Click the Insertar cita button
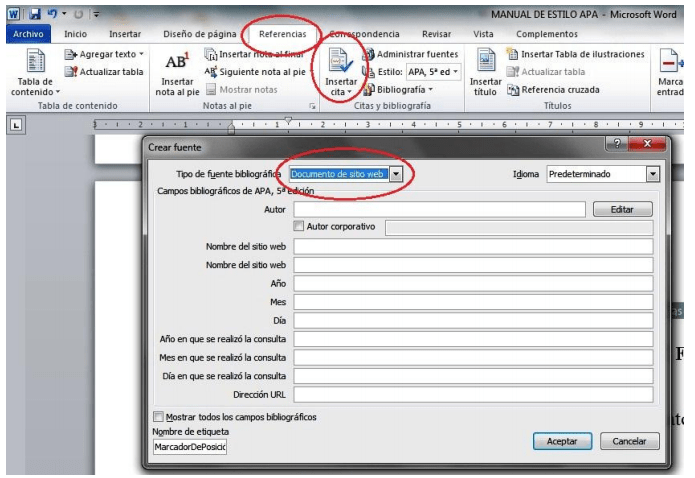The image size is (695, 478). coord(340,73)
